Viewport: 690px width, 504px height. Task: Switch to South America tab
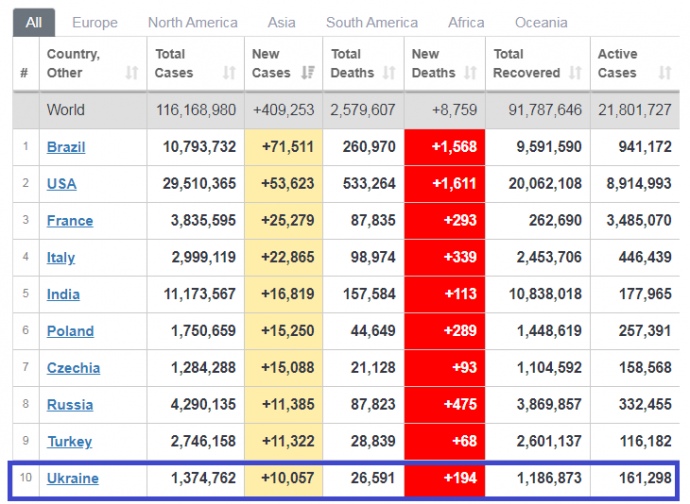(x=372, y=22)
